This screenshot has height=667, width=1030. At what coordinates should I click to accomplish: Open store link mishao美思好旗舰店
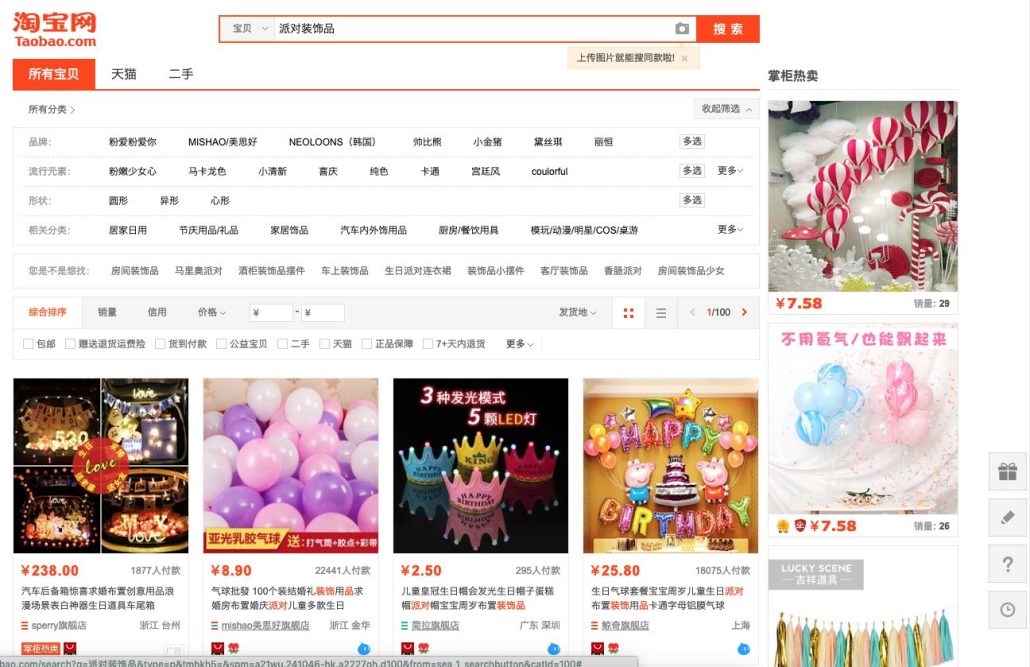click(265, 626)
